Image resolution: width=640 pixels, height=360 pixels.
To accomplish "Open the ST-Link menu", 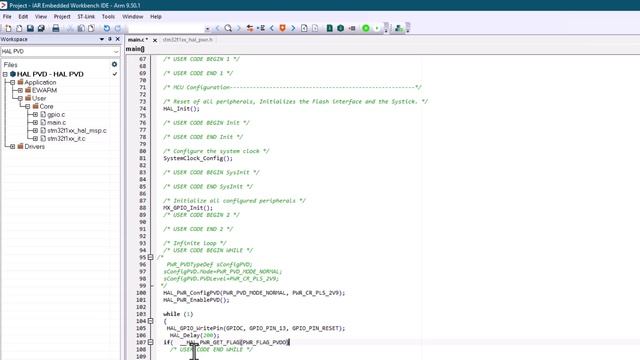I will click(86, 17).
